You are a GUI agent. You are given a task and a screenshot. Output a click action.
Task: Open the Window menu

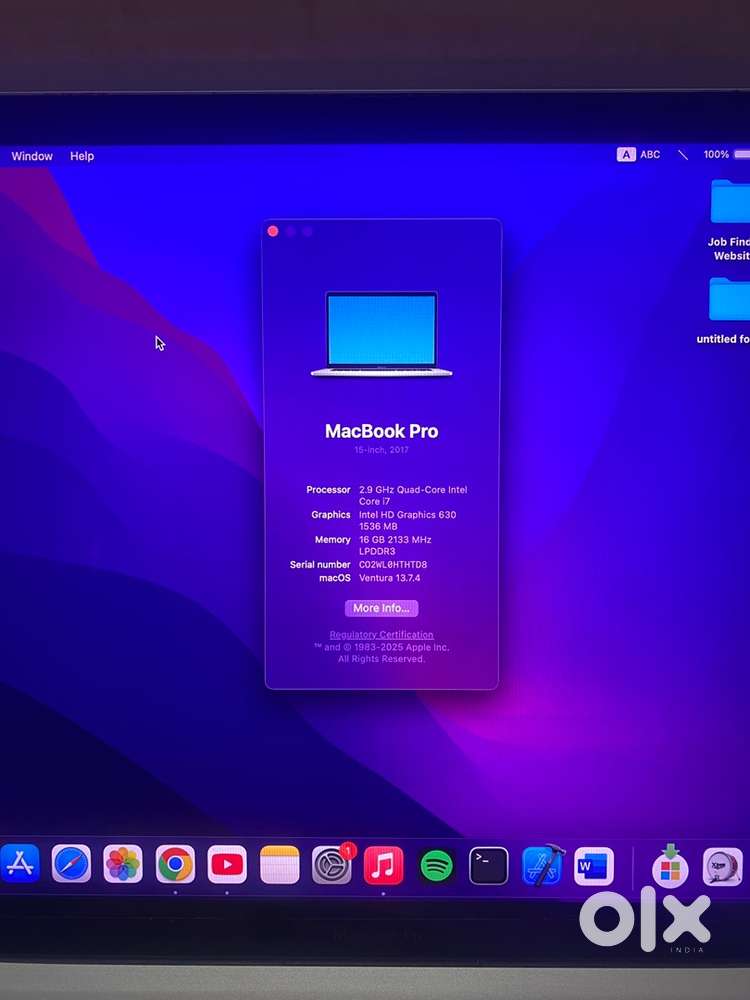pos(32,156)
